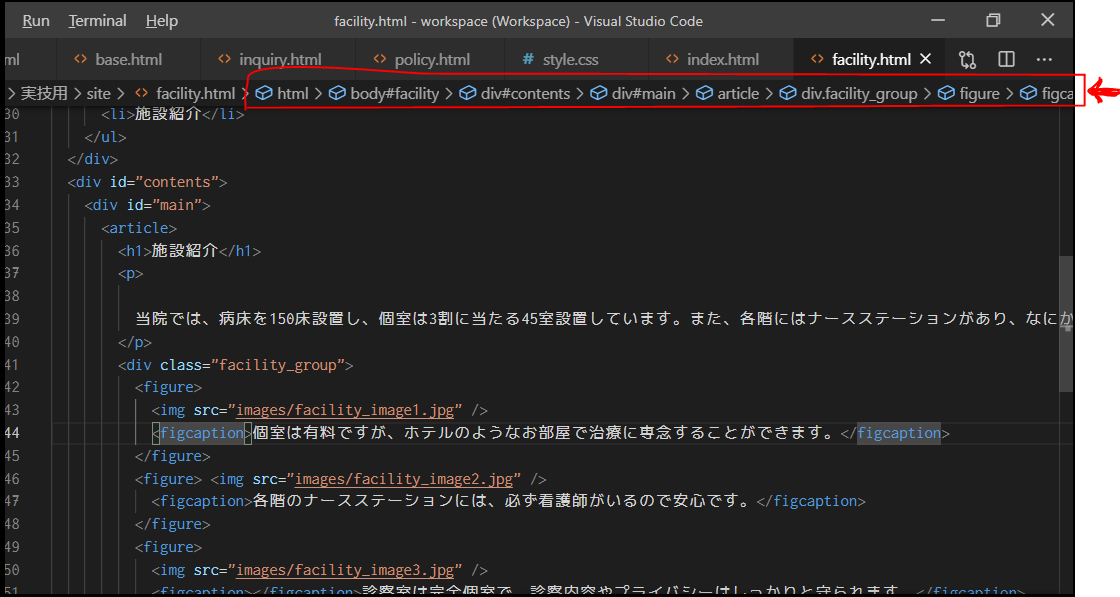Switch to the base.html tab

pyautogui.click(x=129, y=59)
